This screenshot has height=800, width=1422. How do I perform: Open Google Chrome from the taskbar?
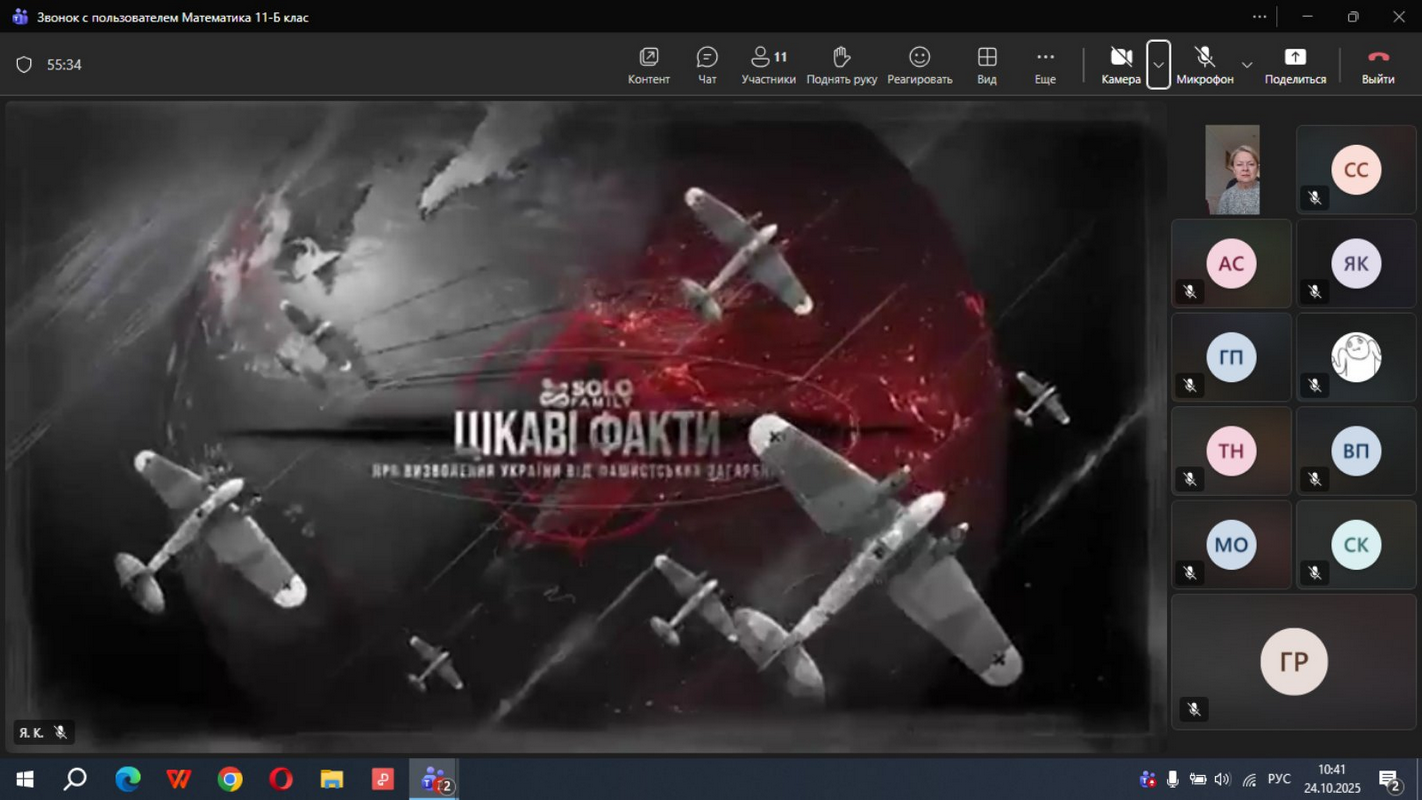coord(230,779)
